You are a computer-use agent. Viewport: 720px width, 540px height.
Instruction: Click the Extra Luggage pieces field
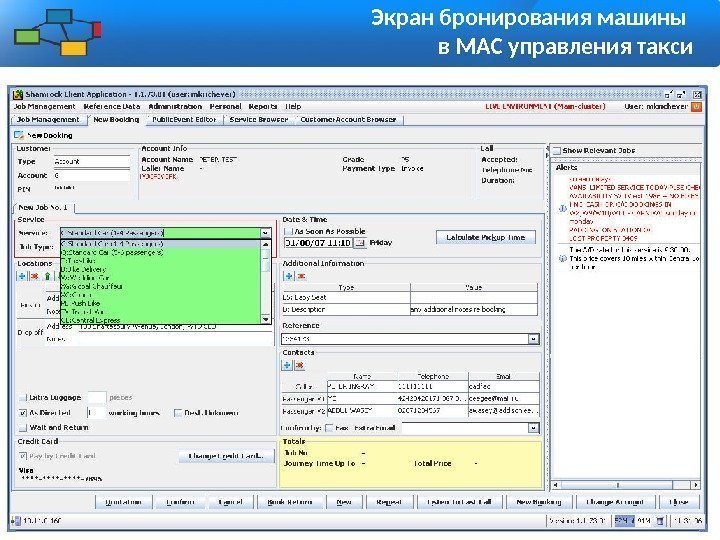(x=96, y=397)
